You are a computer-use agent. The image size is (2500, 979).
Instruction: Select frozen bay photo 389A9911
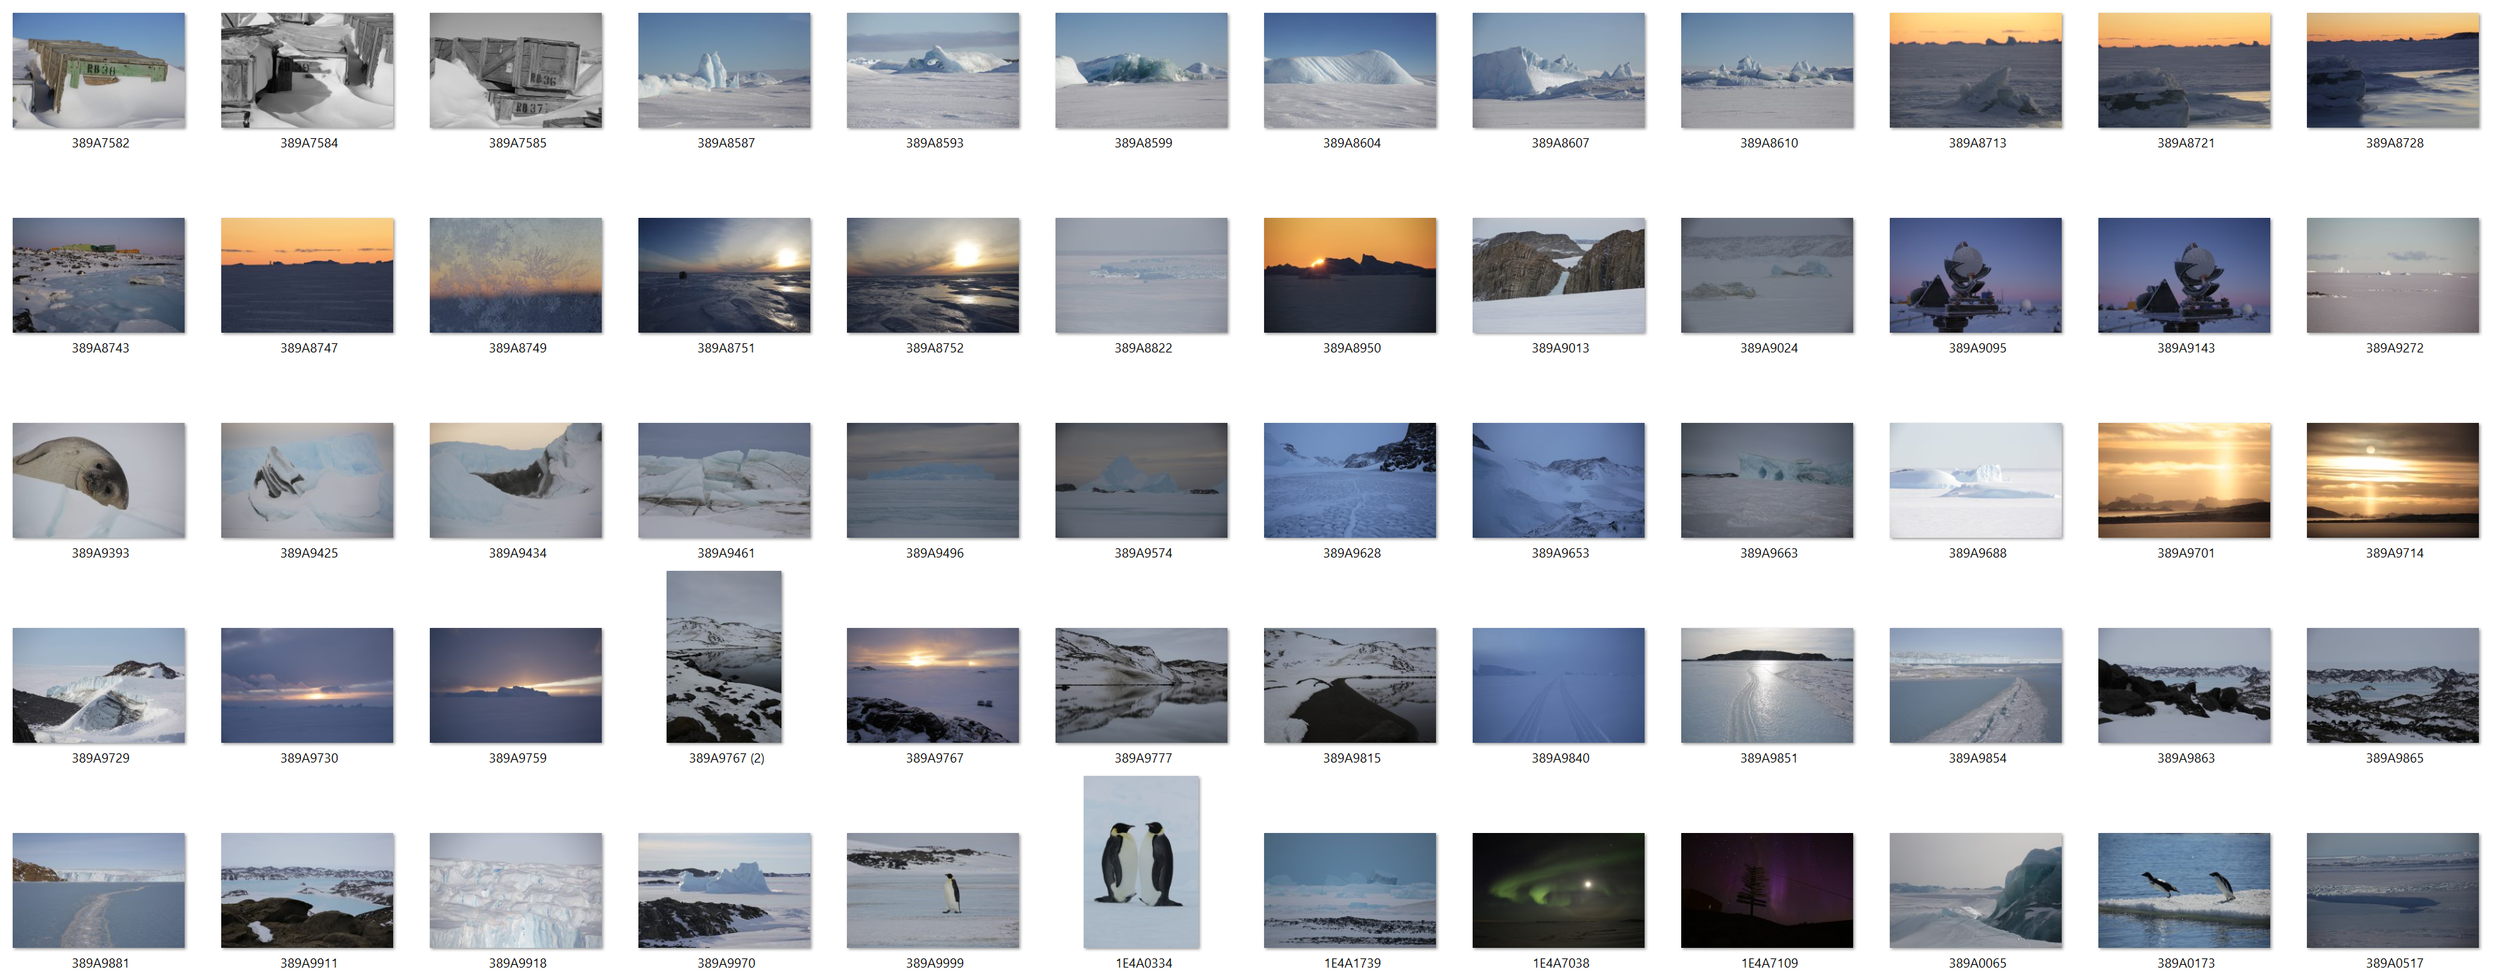click(307, 890)
